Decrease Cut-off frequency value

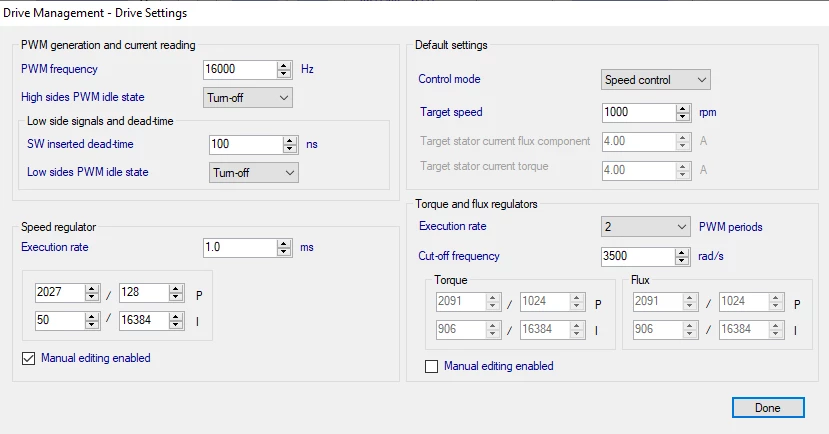pyautogui.click(x=682, y=261)
